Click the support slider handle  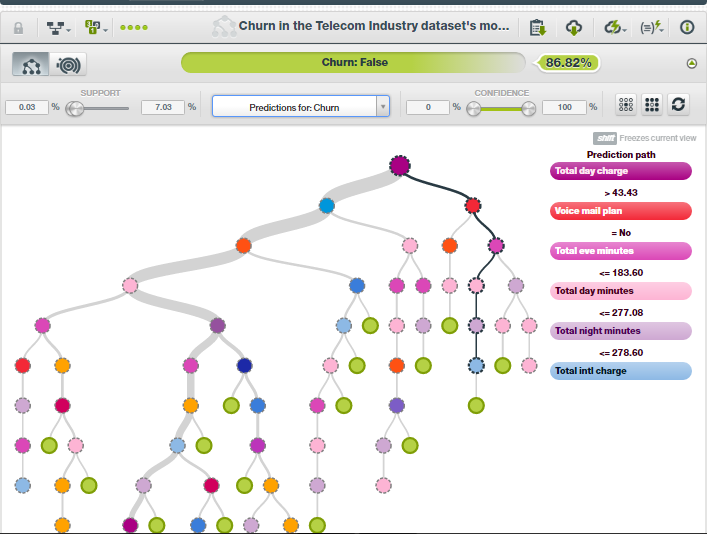tap(75, 108)
